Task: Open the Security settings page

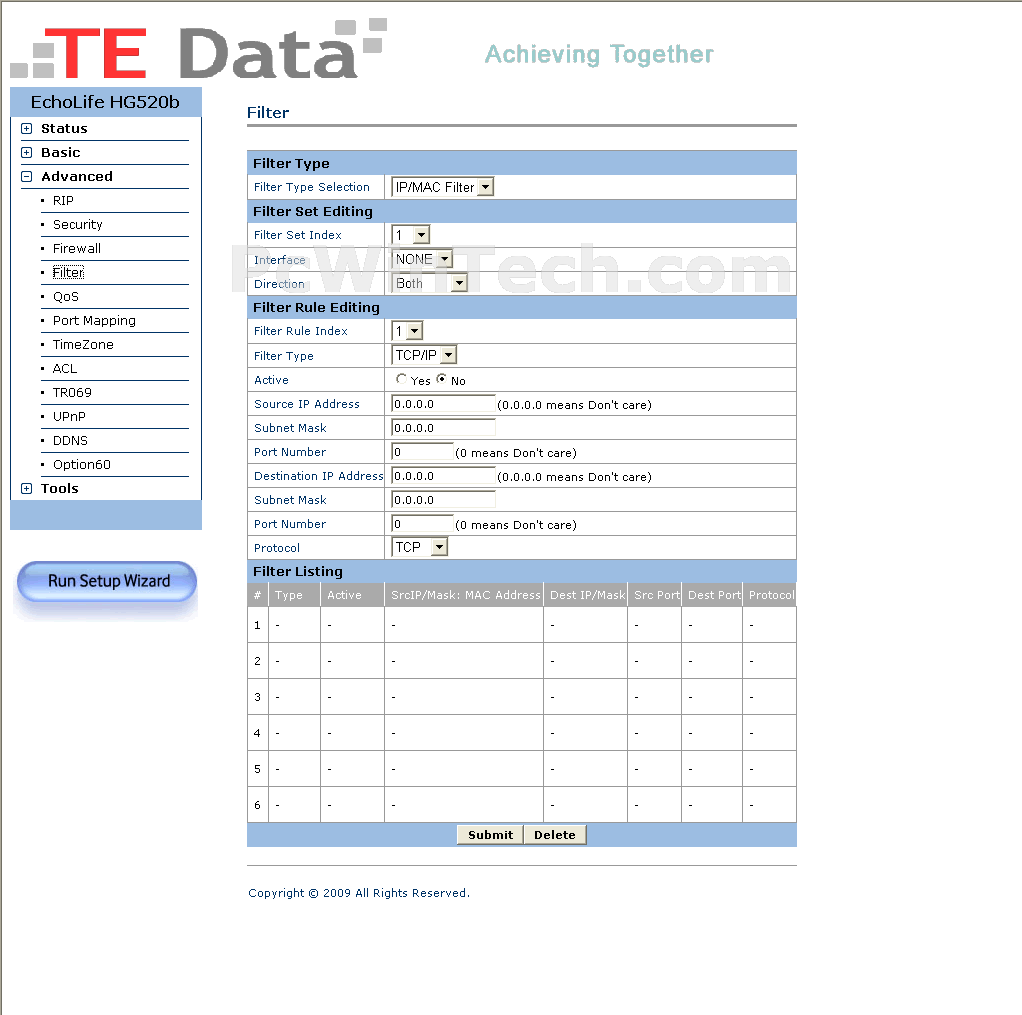Action: (78, 225)
